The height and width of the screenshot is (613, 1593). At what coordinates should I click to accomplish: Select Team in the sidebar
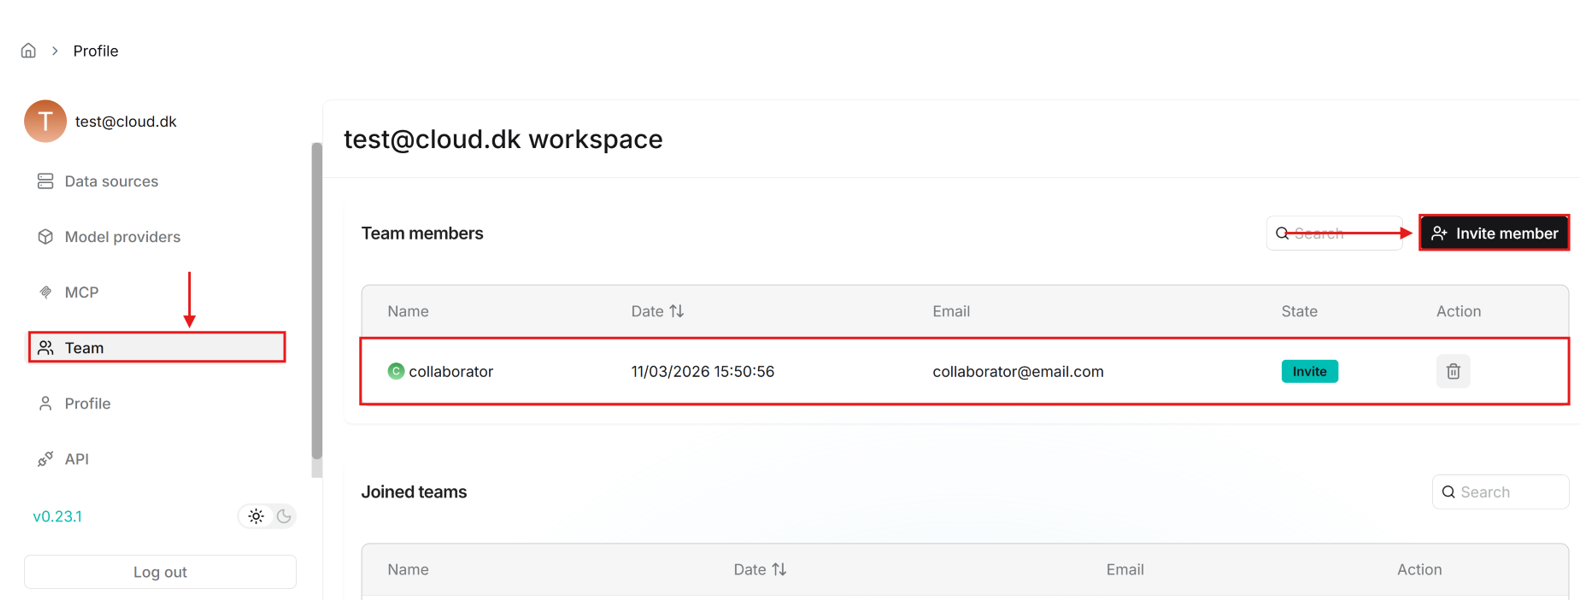click(x=85, y=348)
